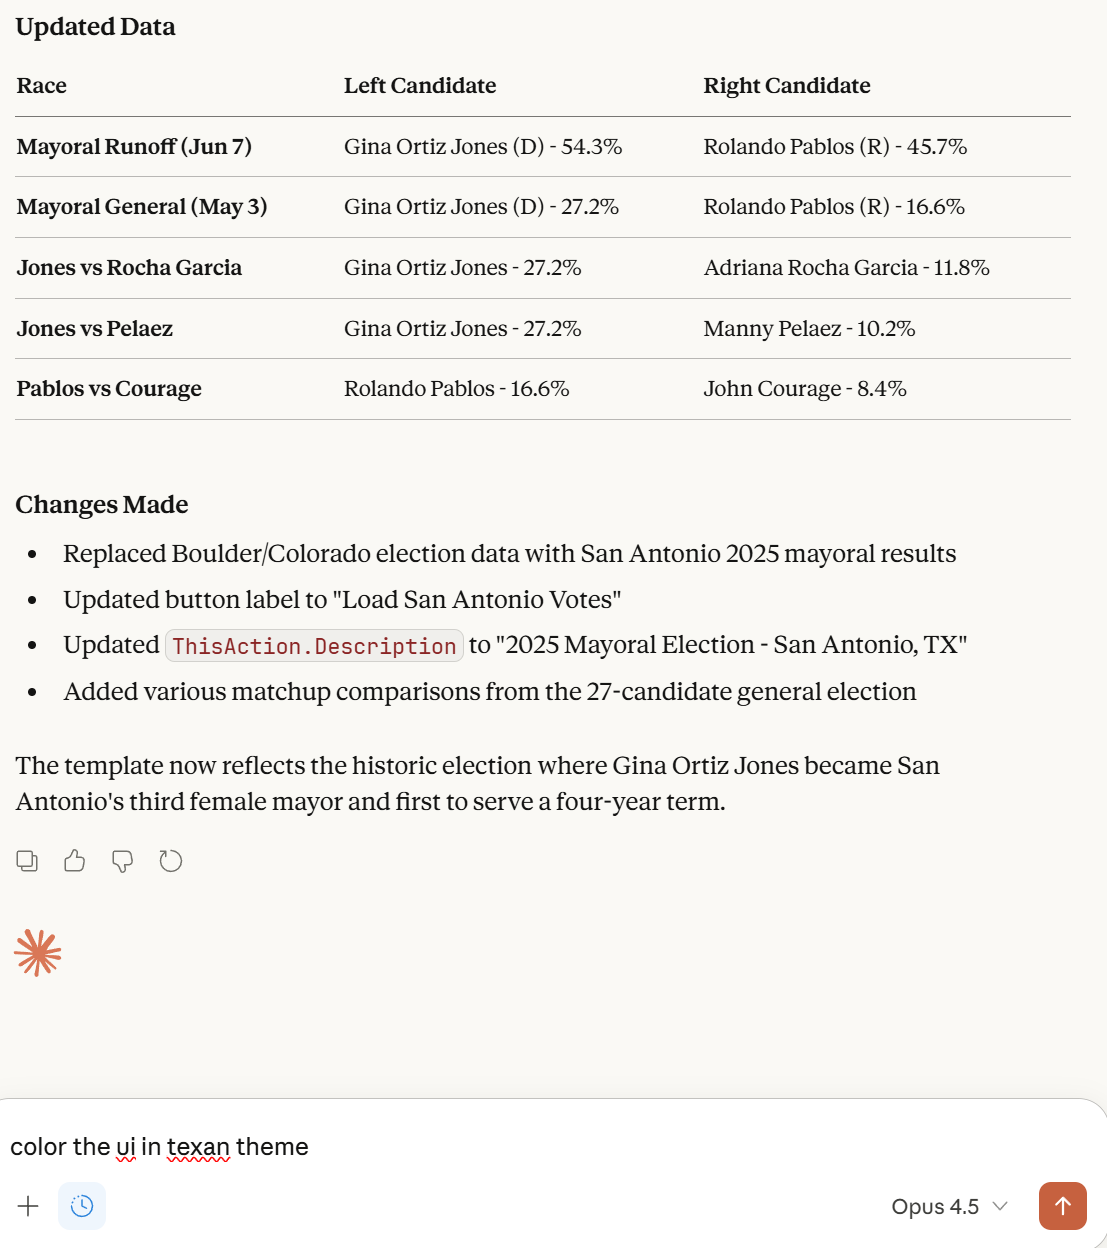
Task: Click the Updated Data heading
Action: click(x=96, y=27)
